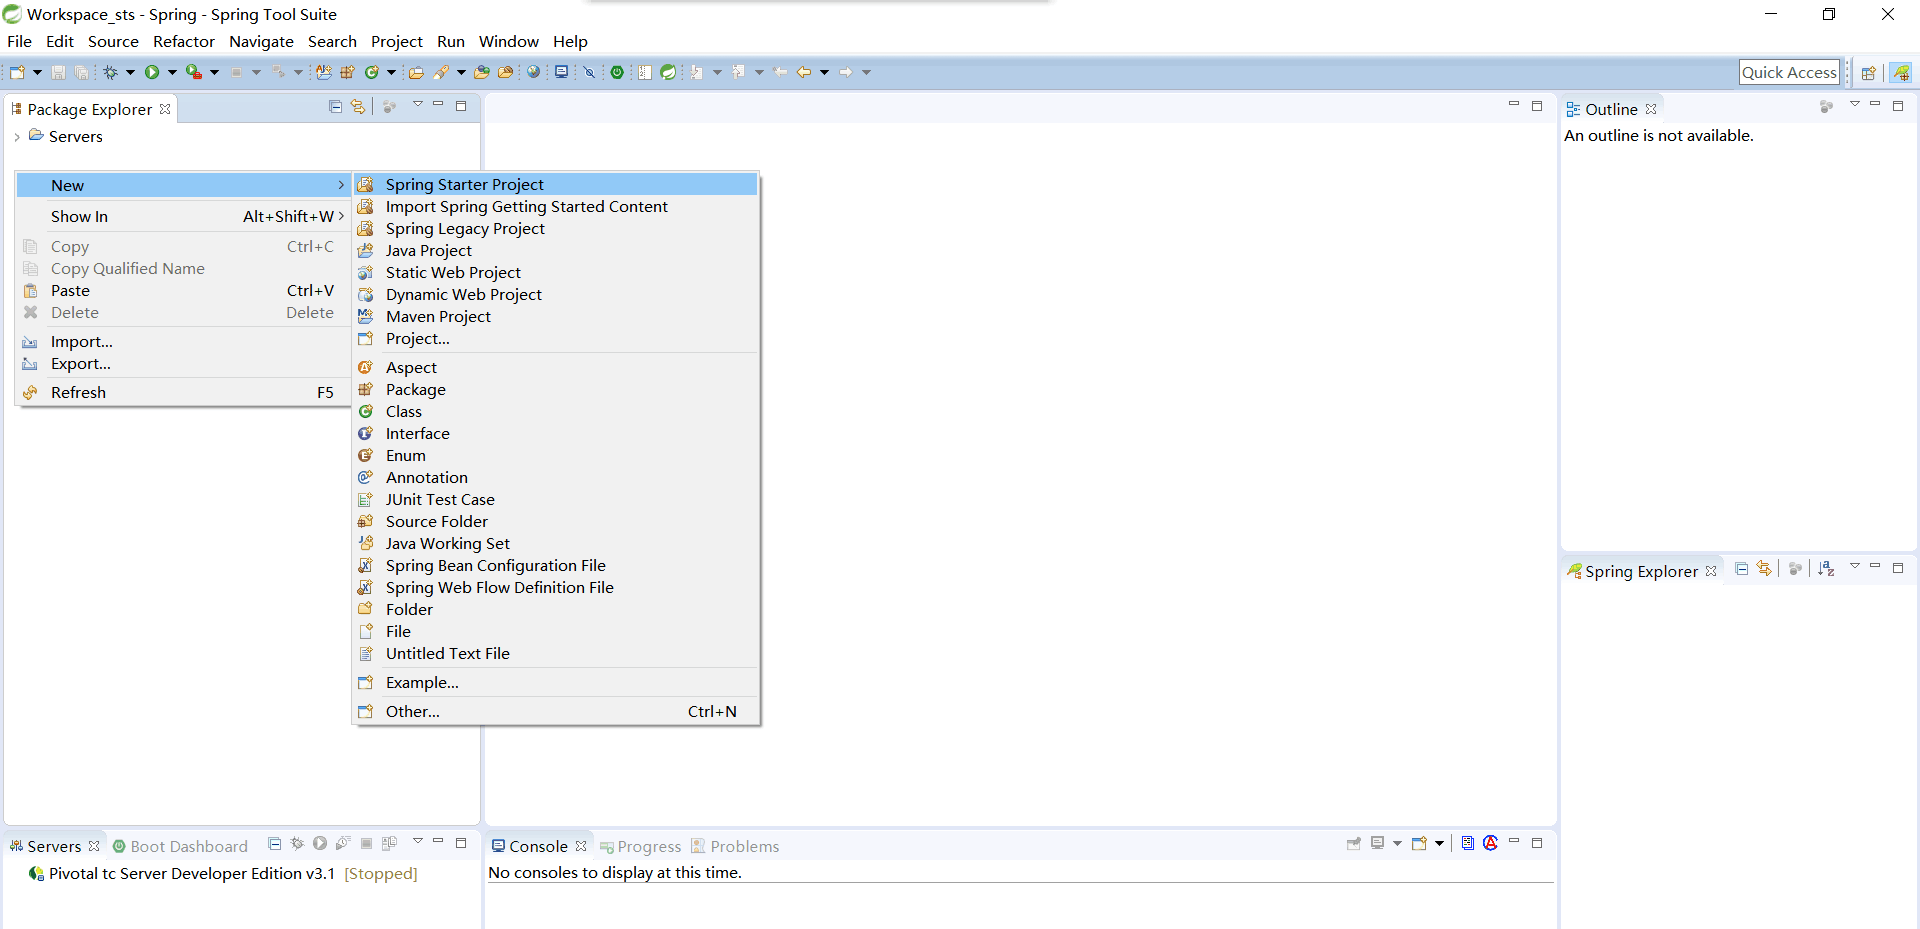The width and height of the screenshot is (1920, 929).
Task: Click the green Spring Boot power icon
Action: (x=617, y=72)
